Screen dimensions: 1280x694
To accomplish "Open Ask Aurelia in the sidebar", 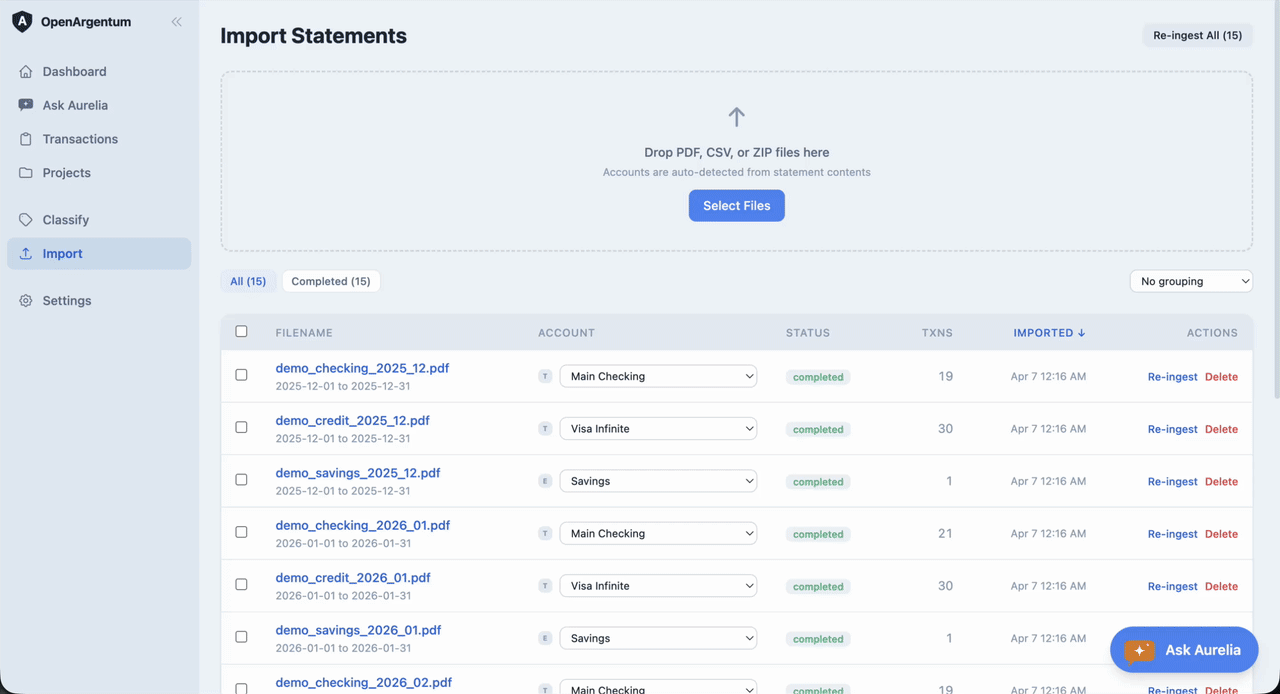I will tap(99, 105).
